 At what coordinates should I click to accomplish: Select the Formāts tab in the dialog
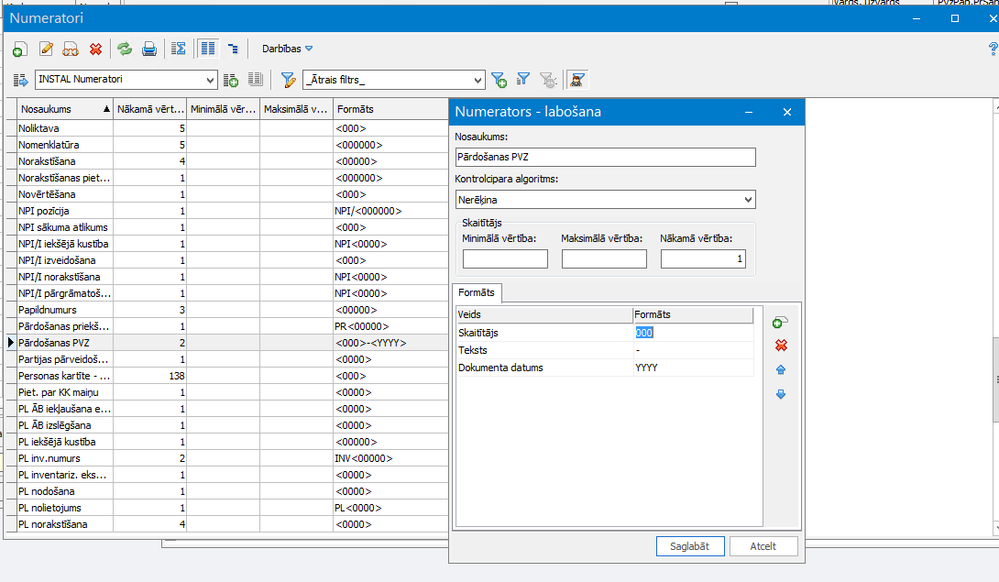[x=476, y=292]
